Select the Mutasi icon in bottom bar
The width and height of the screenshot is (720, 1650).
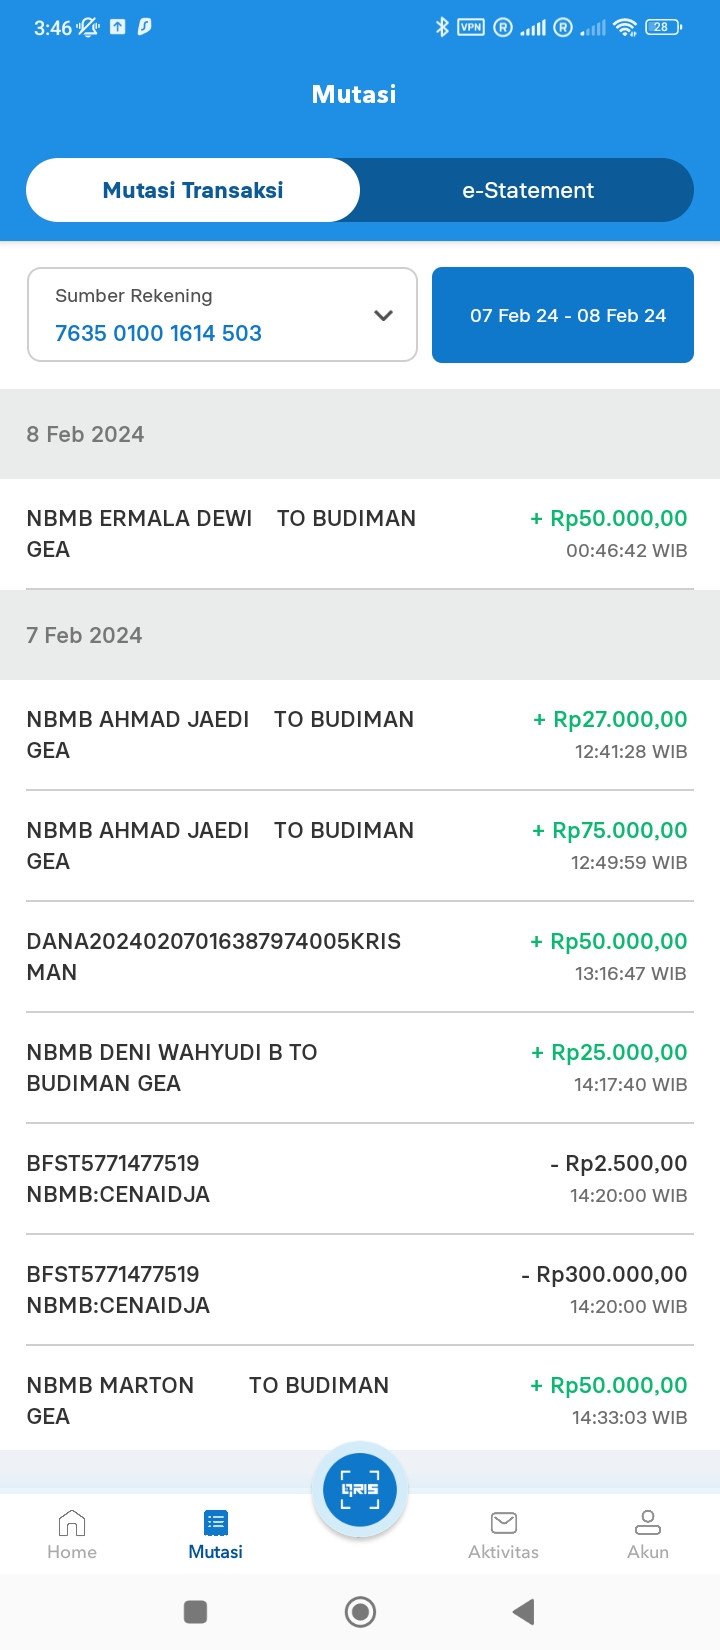point(216,1523)
